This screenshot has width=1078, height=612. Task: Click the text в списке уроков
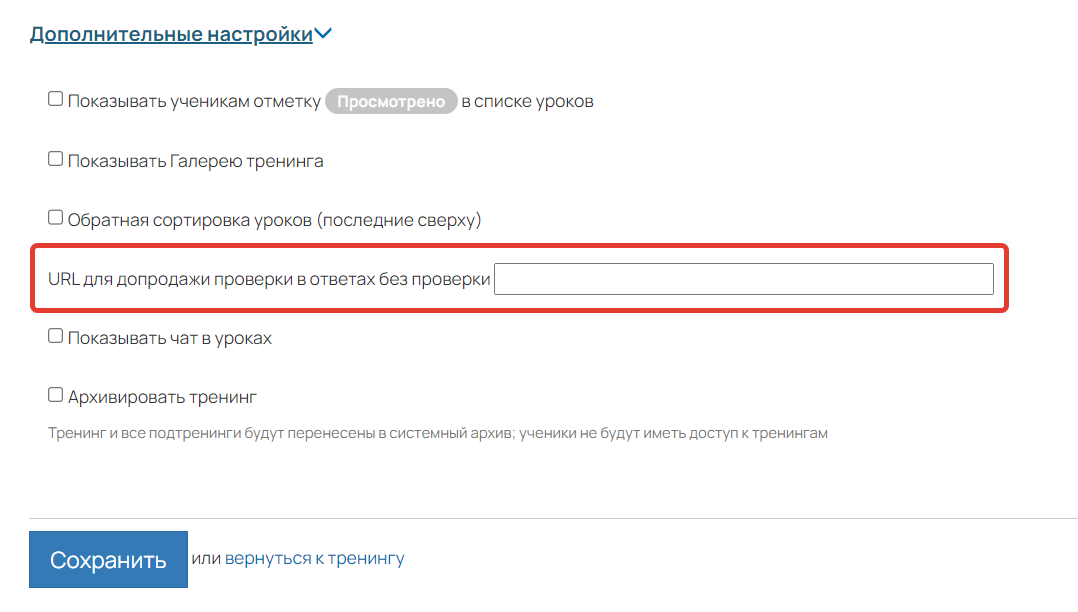527,102
